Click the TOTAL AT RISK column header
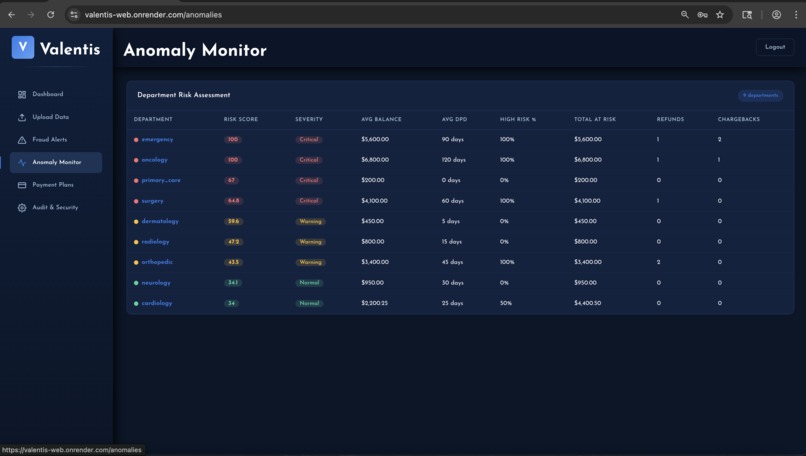806x456 pixels. click(x=595, y=119)
